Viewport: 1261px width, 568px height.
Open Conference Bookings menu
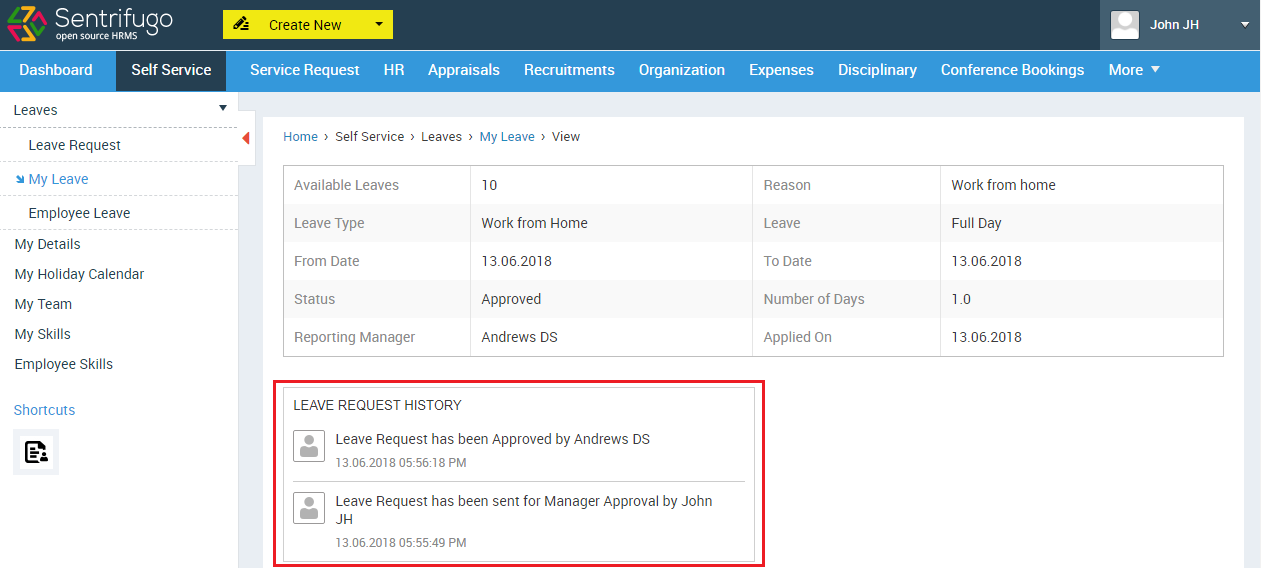pyautogui.click(x=1012, y=70)
